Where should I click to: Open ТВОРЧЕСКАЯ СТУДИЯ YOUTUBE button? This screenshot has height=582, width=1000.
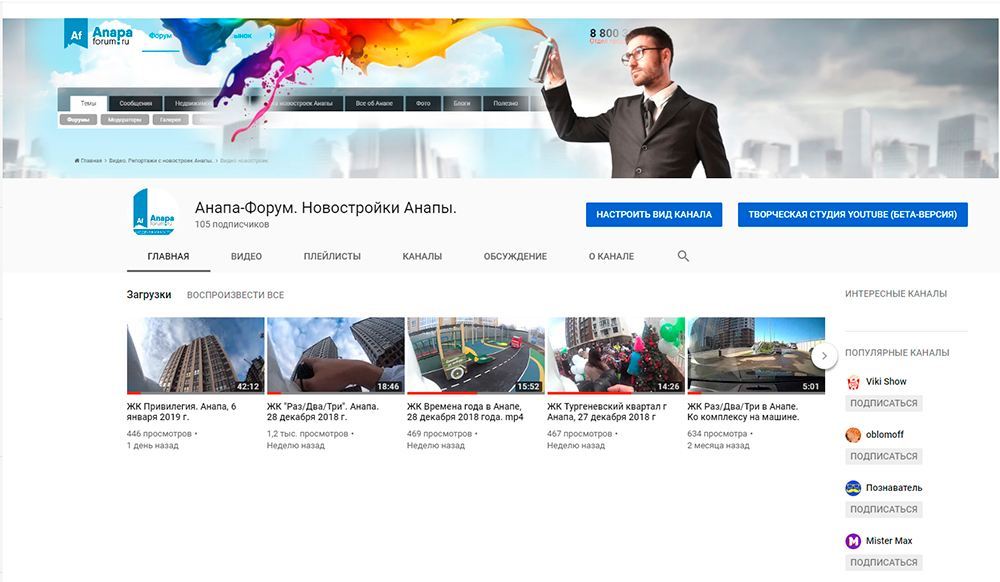[853, 214]
